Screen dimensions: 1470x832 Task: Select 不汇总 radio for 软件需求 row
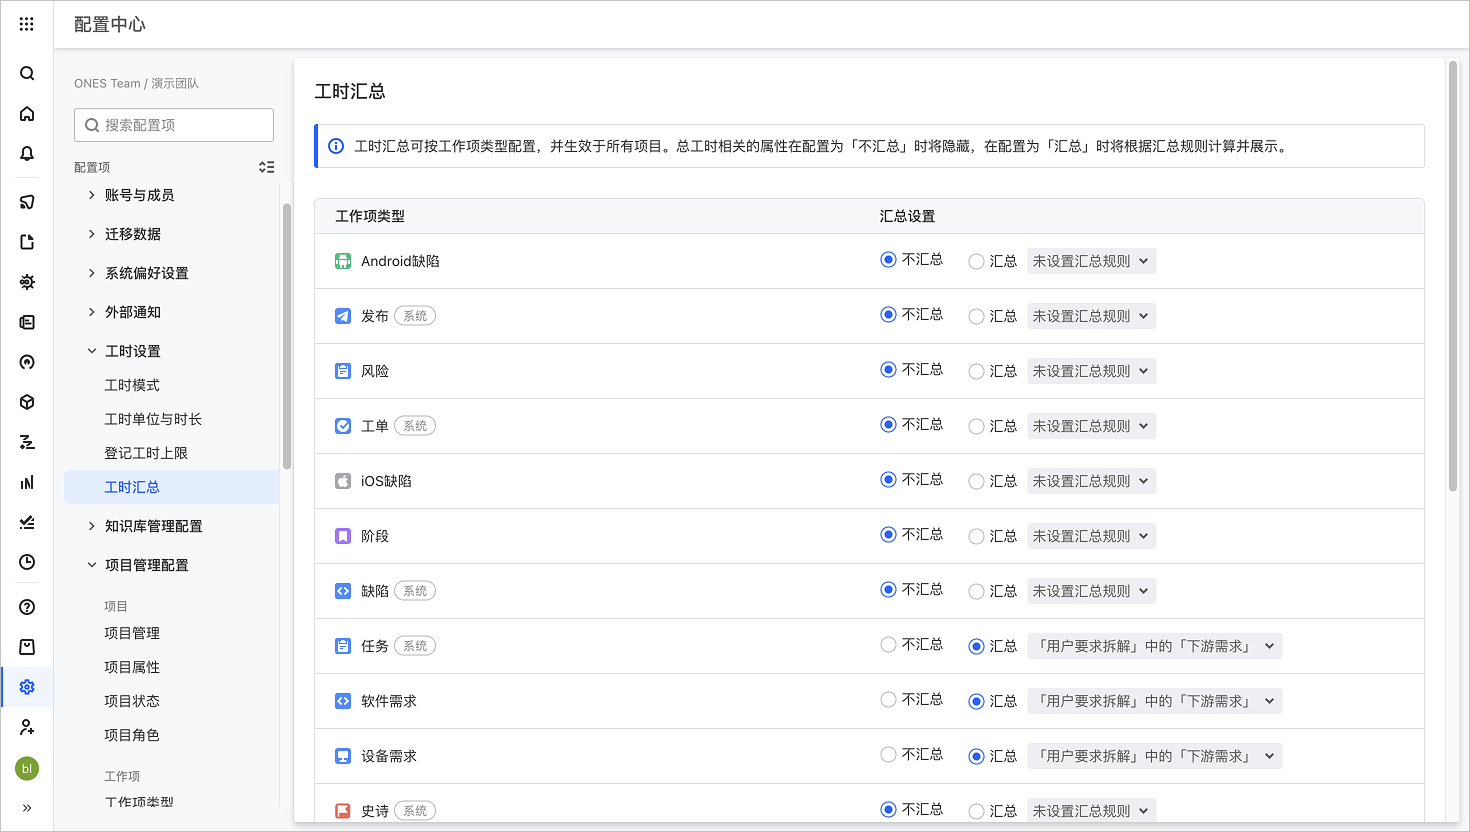tap(888, 700)
